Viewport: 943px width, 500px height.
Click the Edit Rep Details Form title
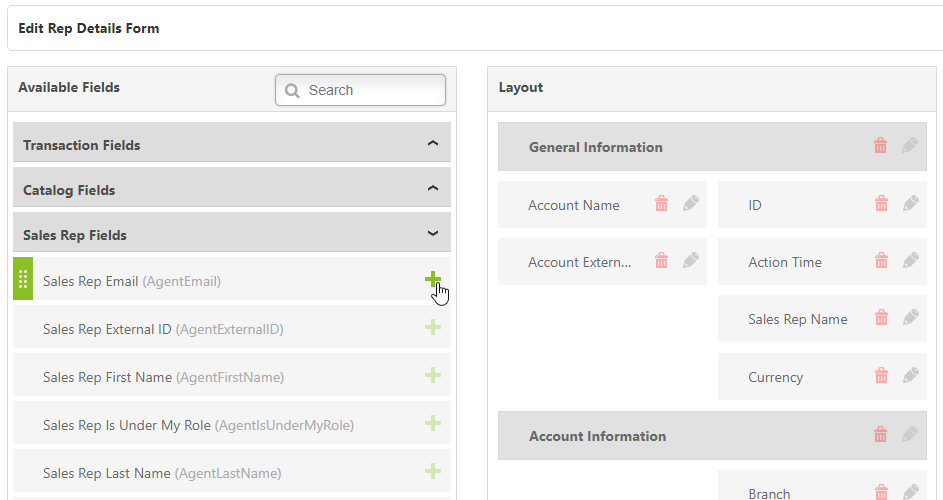(x=88, y=28)
